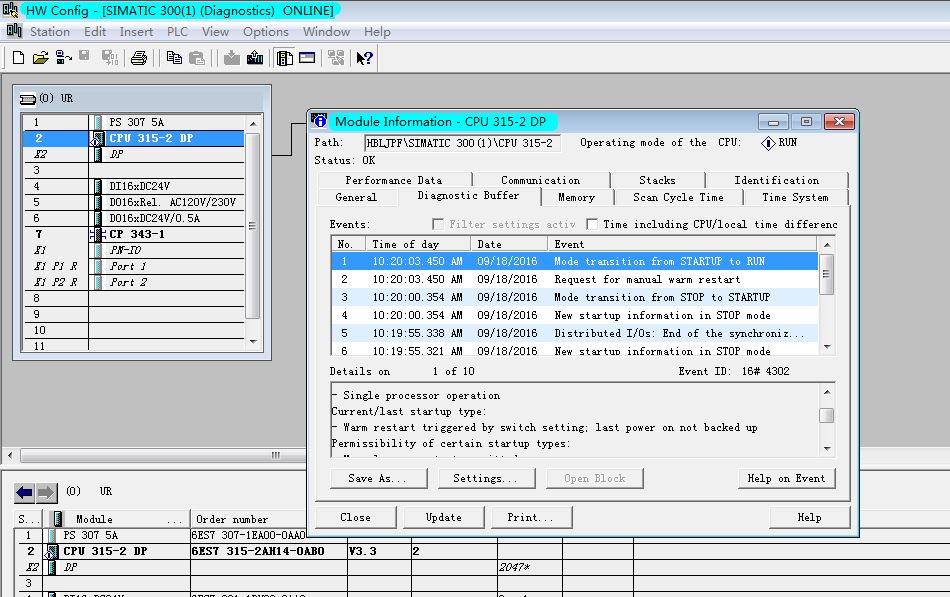Click the Close button in dialog

(356, 517)
